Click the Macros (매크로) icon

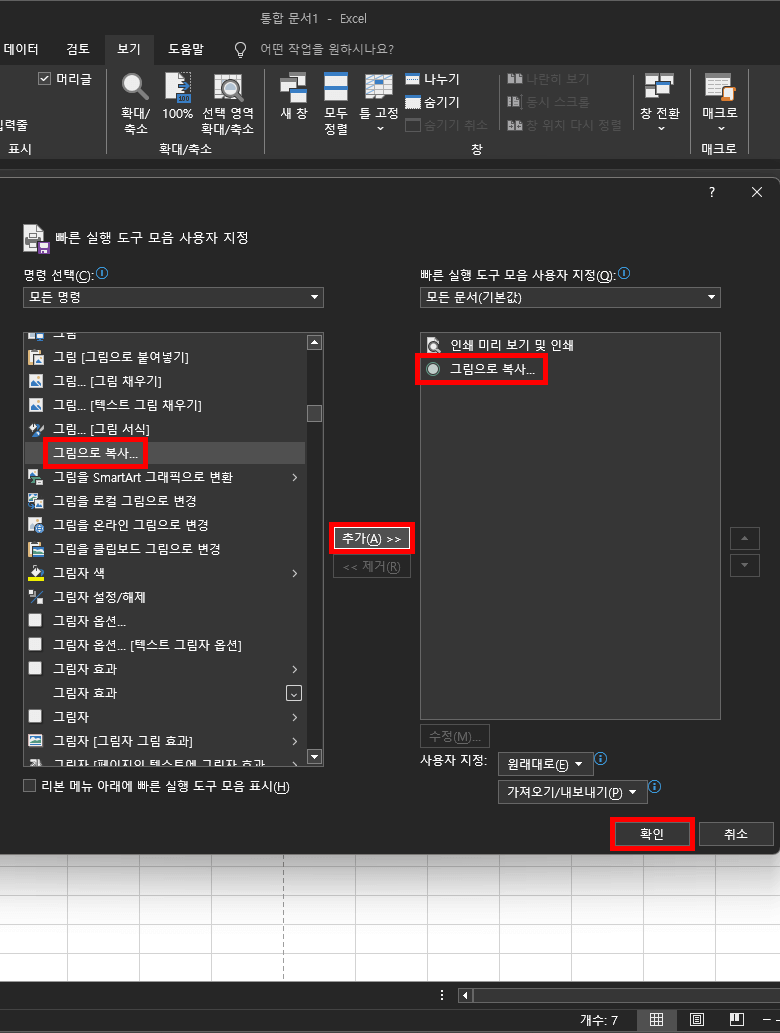pos(719,87)
